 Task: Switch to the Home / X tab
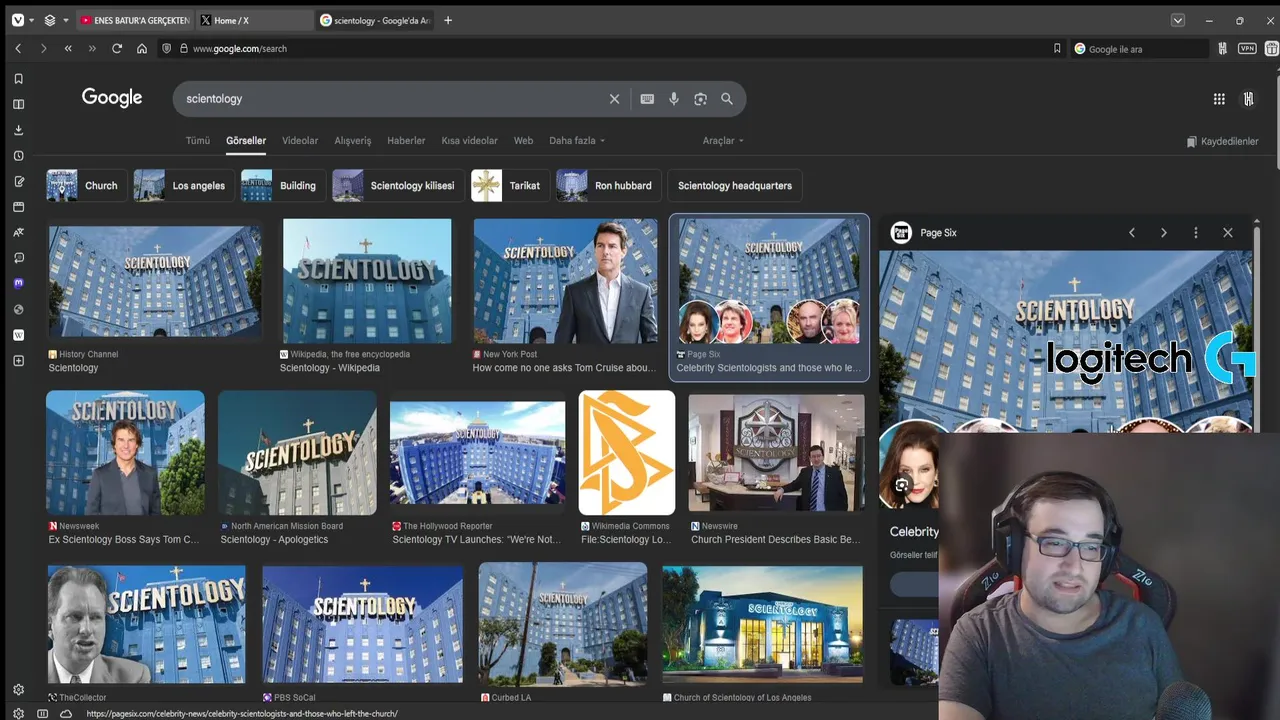[255, 20]
